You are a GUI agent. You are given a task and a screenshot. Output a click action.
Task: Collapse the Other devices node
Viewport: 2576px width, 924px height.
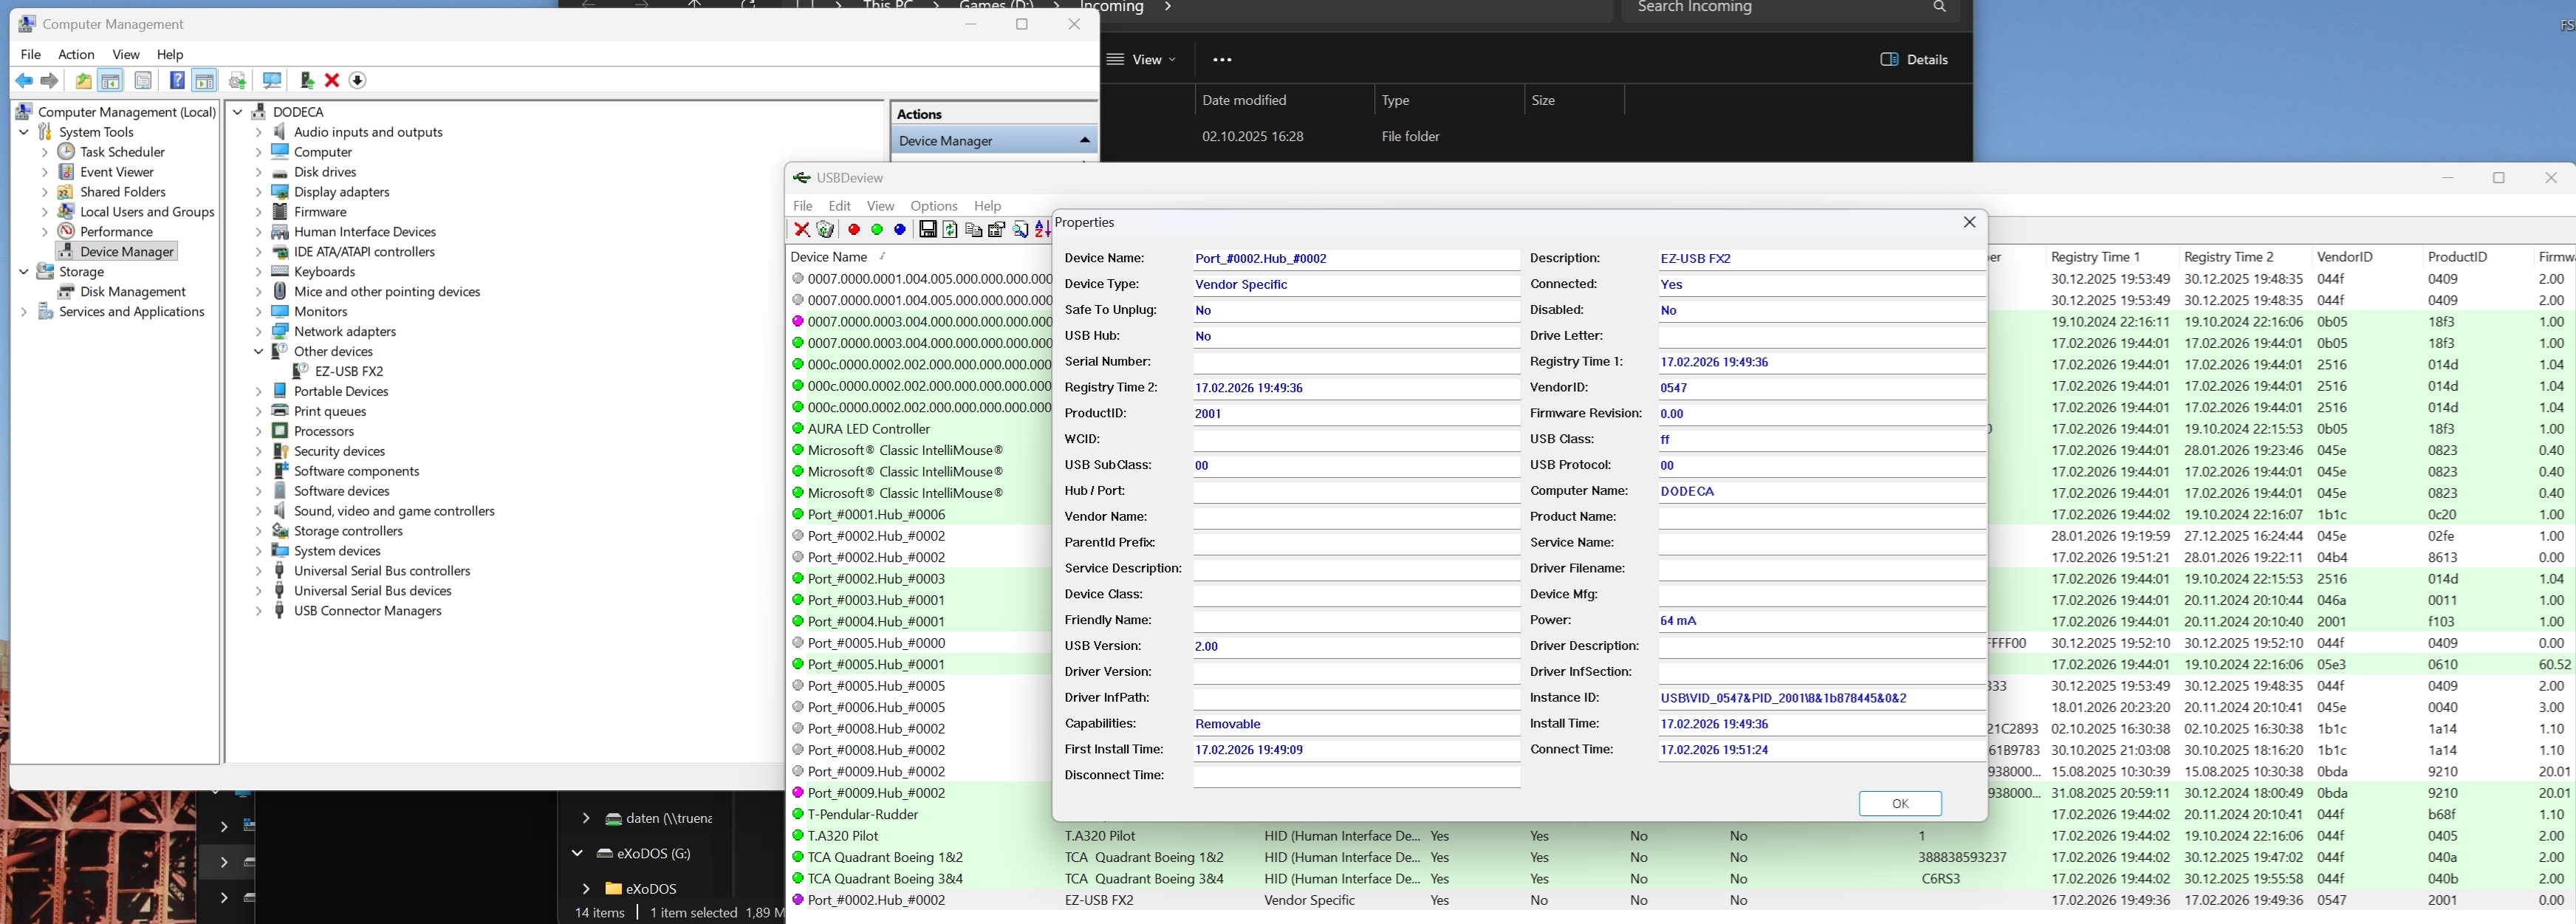[x=258, y=352]
